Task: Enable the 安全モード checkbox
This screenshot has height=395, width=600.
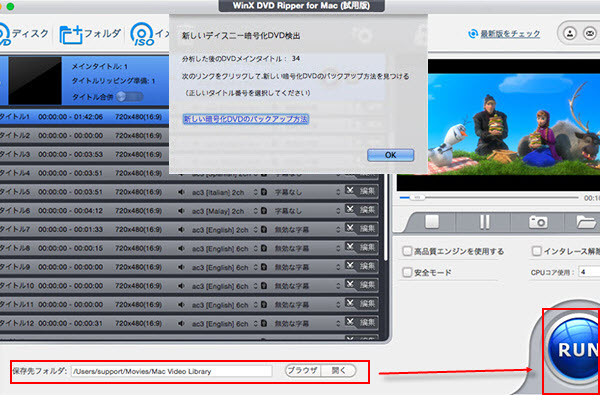Action: tap(407, 273)
